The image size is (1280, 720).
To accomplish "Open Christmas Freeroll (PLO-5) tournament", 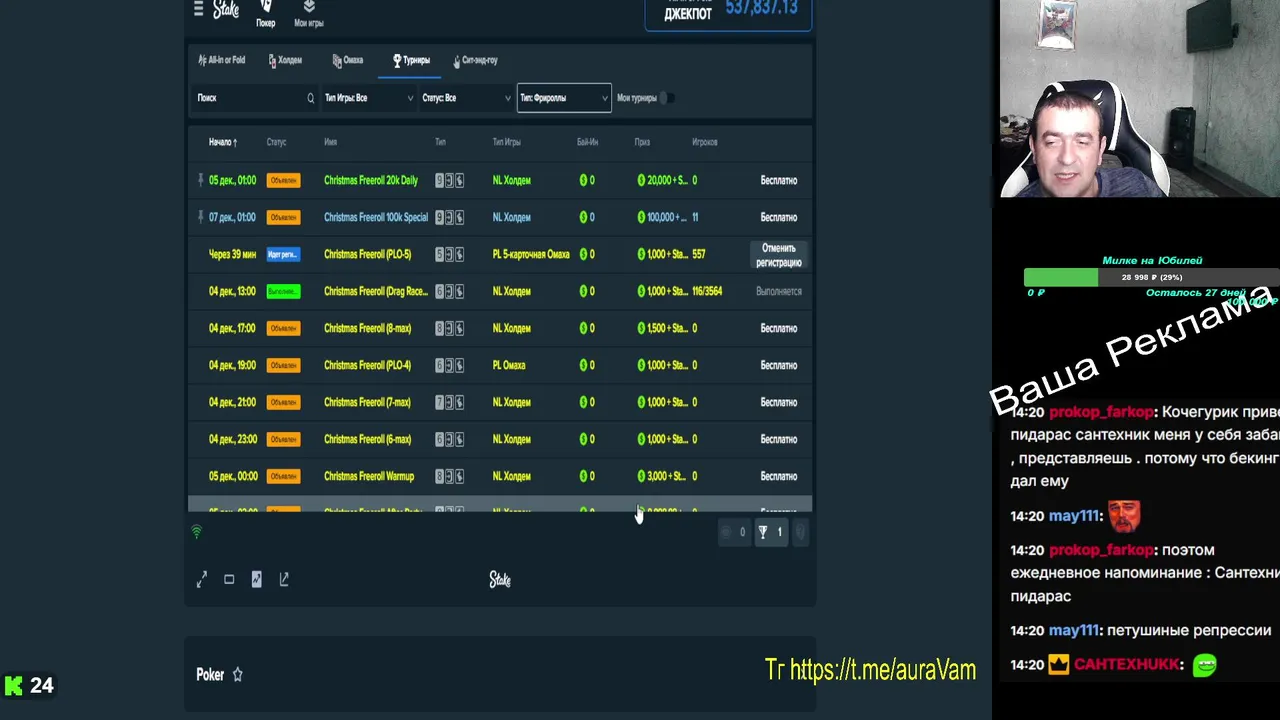I will click(x=367, y=254).
